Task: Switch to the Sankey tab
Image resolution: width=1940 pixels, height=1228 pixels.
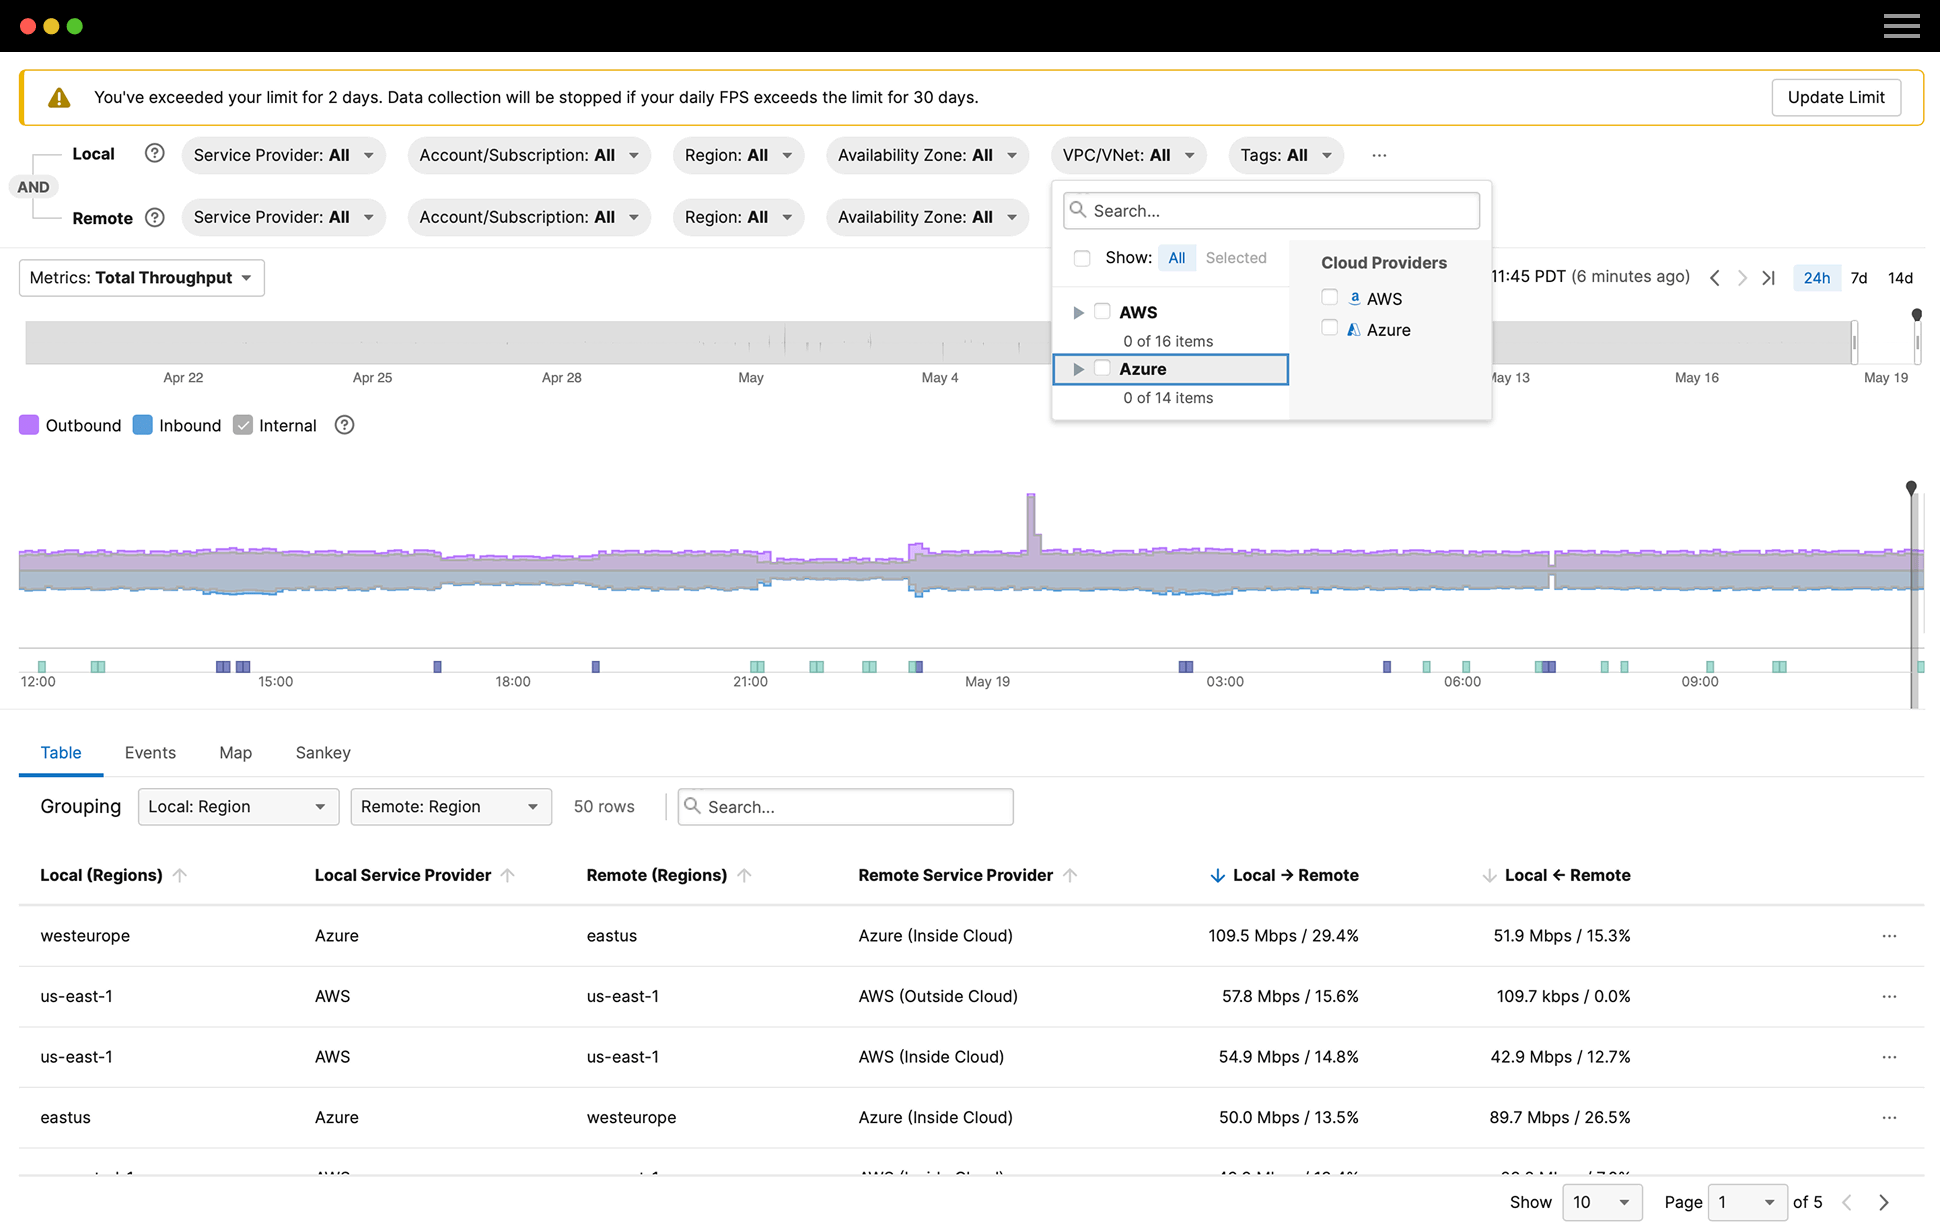Action: tap(322, 753)
